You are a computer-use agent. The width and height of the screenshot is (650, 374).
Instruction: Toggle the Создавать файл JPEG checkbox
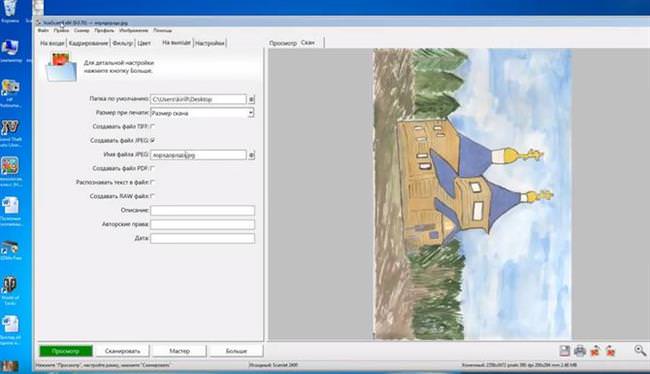(152, 141)
